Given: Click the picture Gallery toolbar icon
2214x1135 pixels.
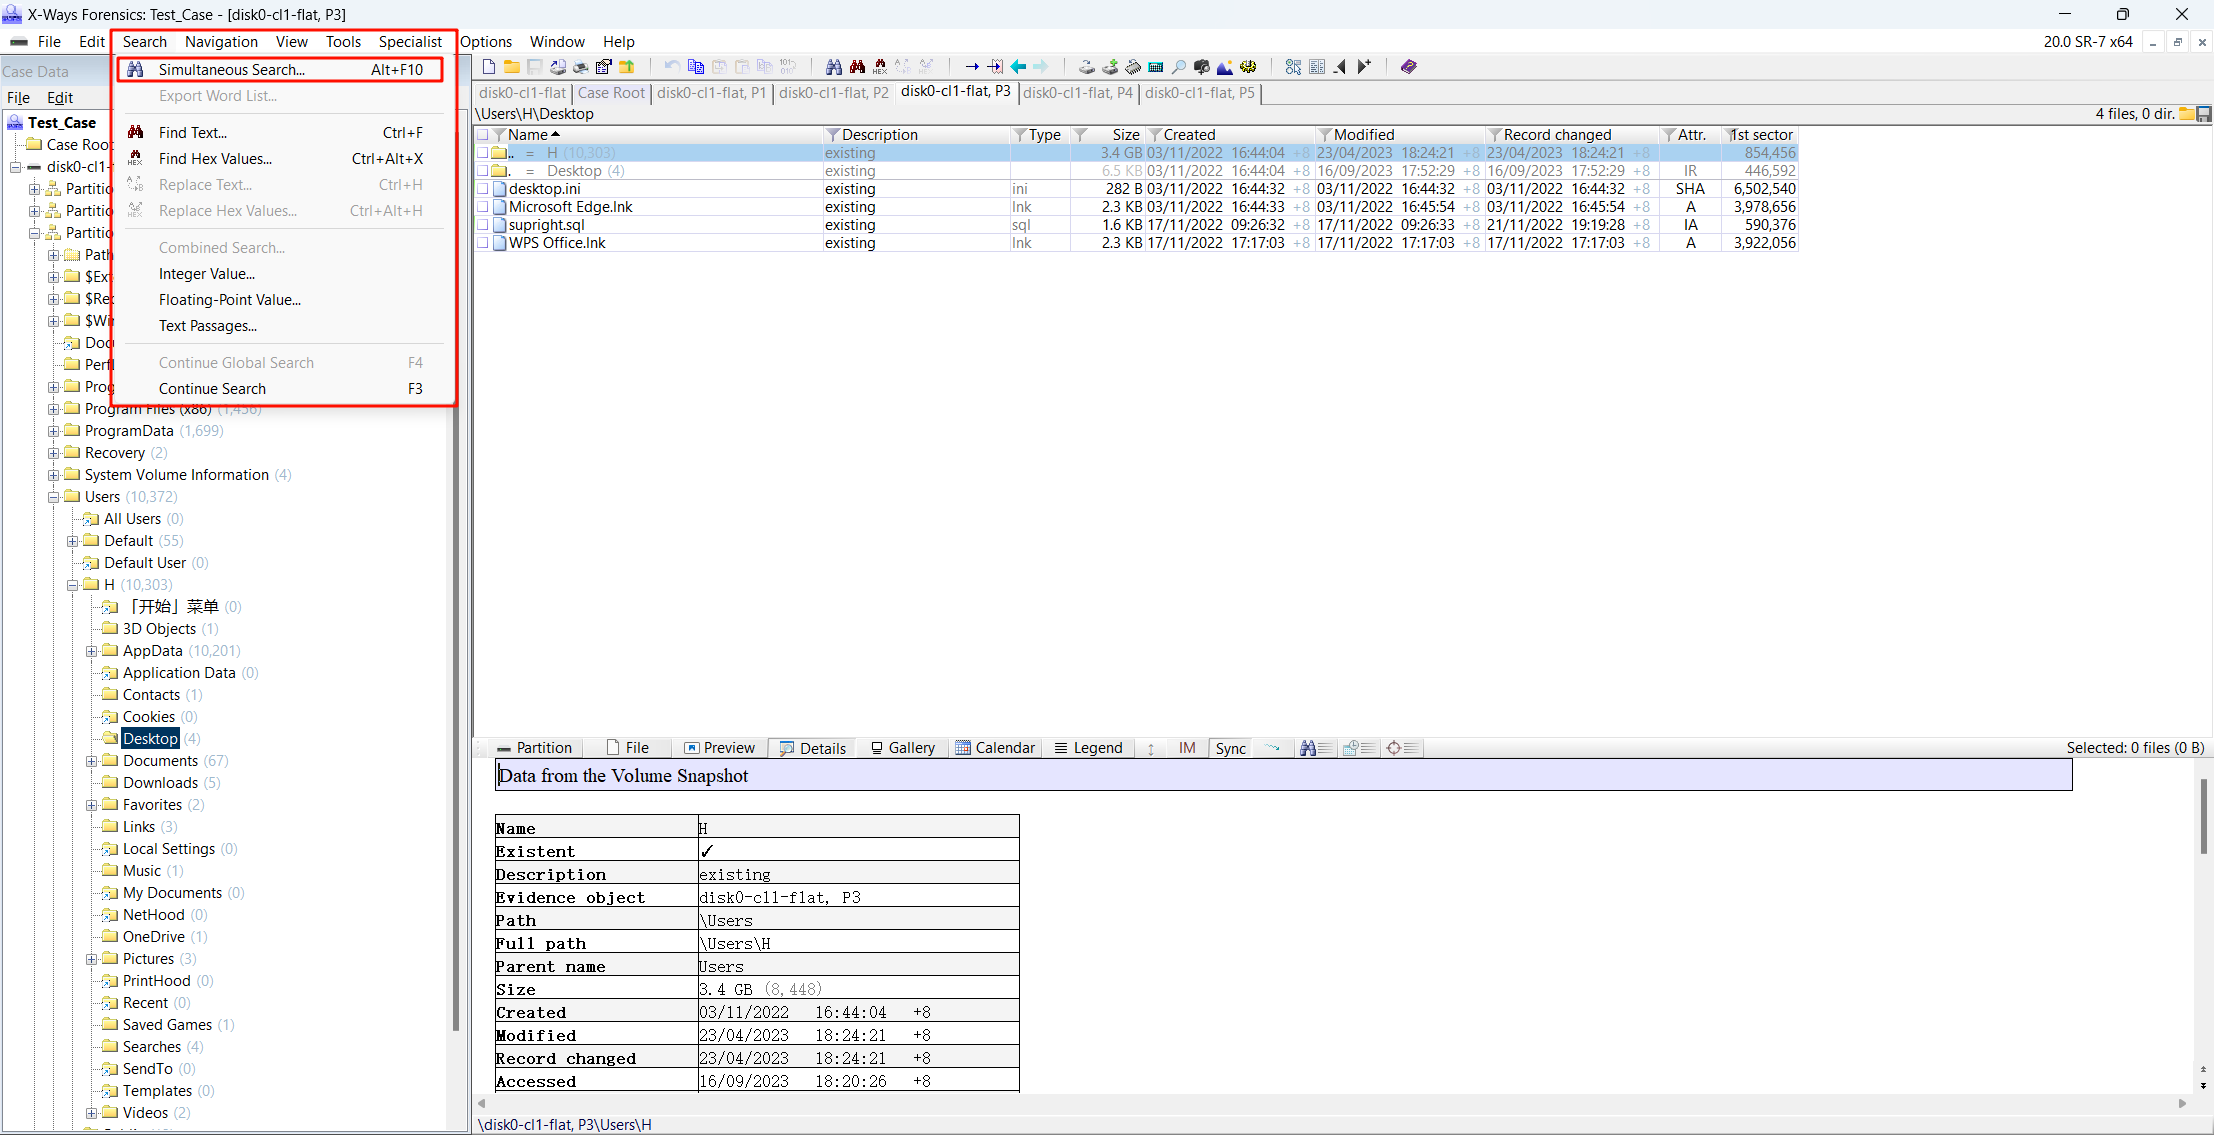Looking at the screenshot, I should pos(1225,67).
